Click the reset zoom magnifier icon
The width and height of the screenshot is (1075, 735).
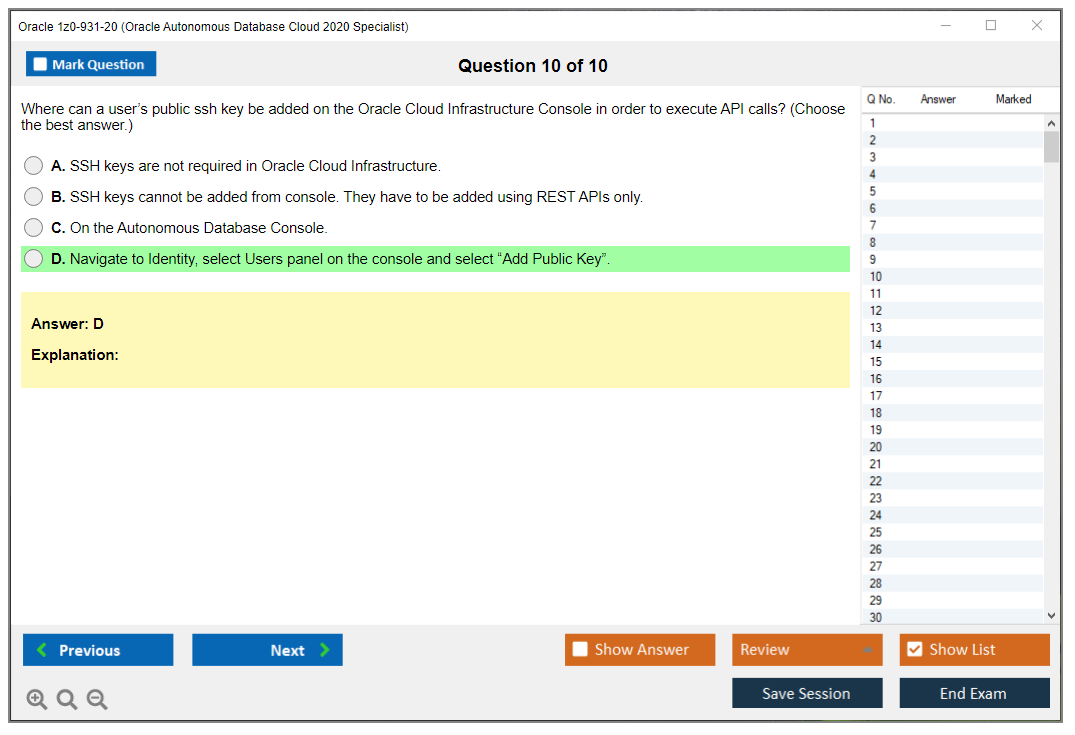[x=66, y=700]
